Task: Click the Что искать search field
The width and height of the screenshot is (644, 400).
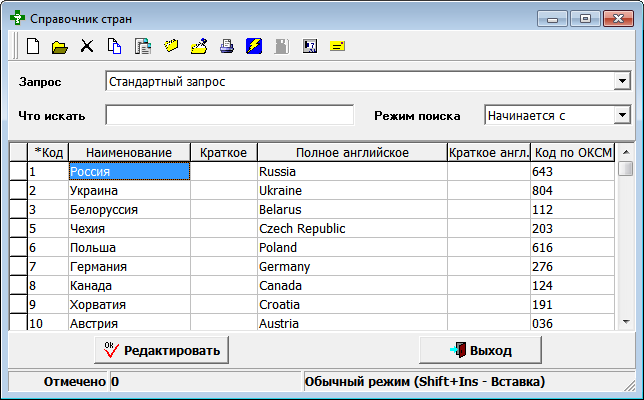Action: click(230, 116)
